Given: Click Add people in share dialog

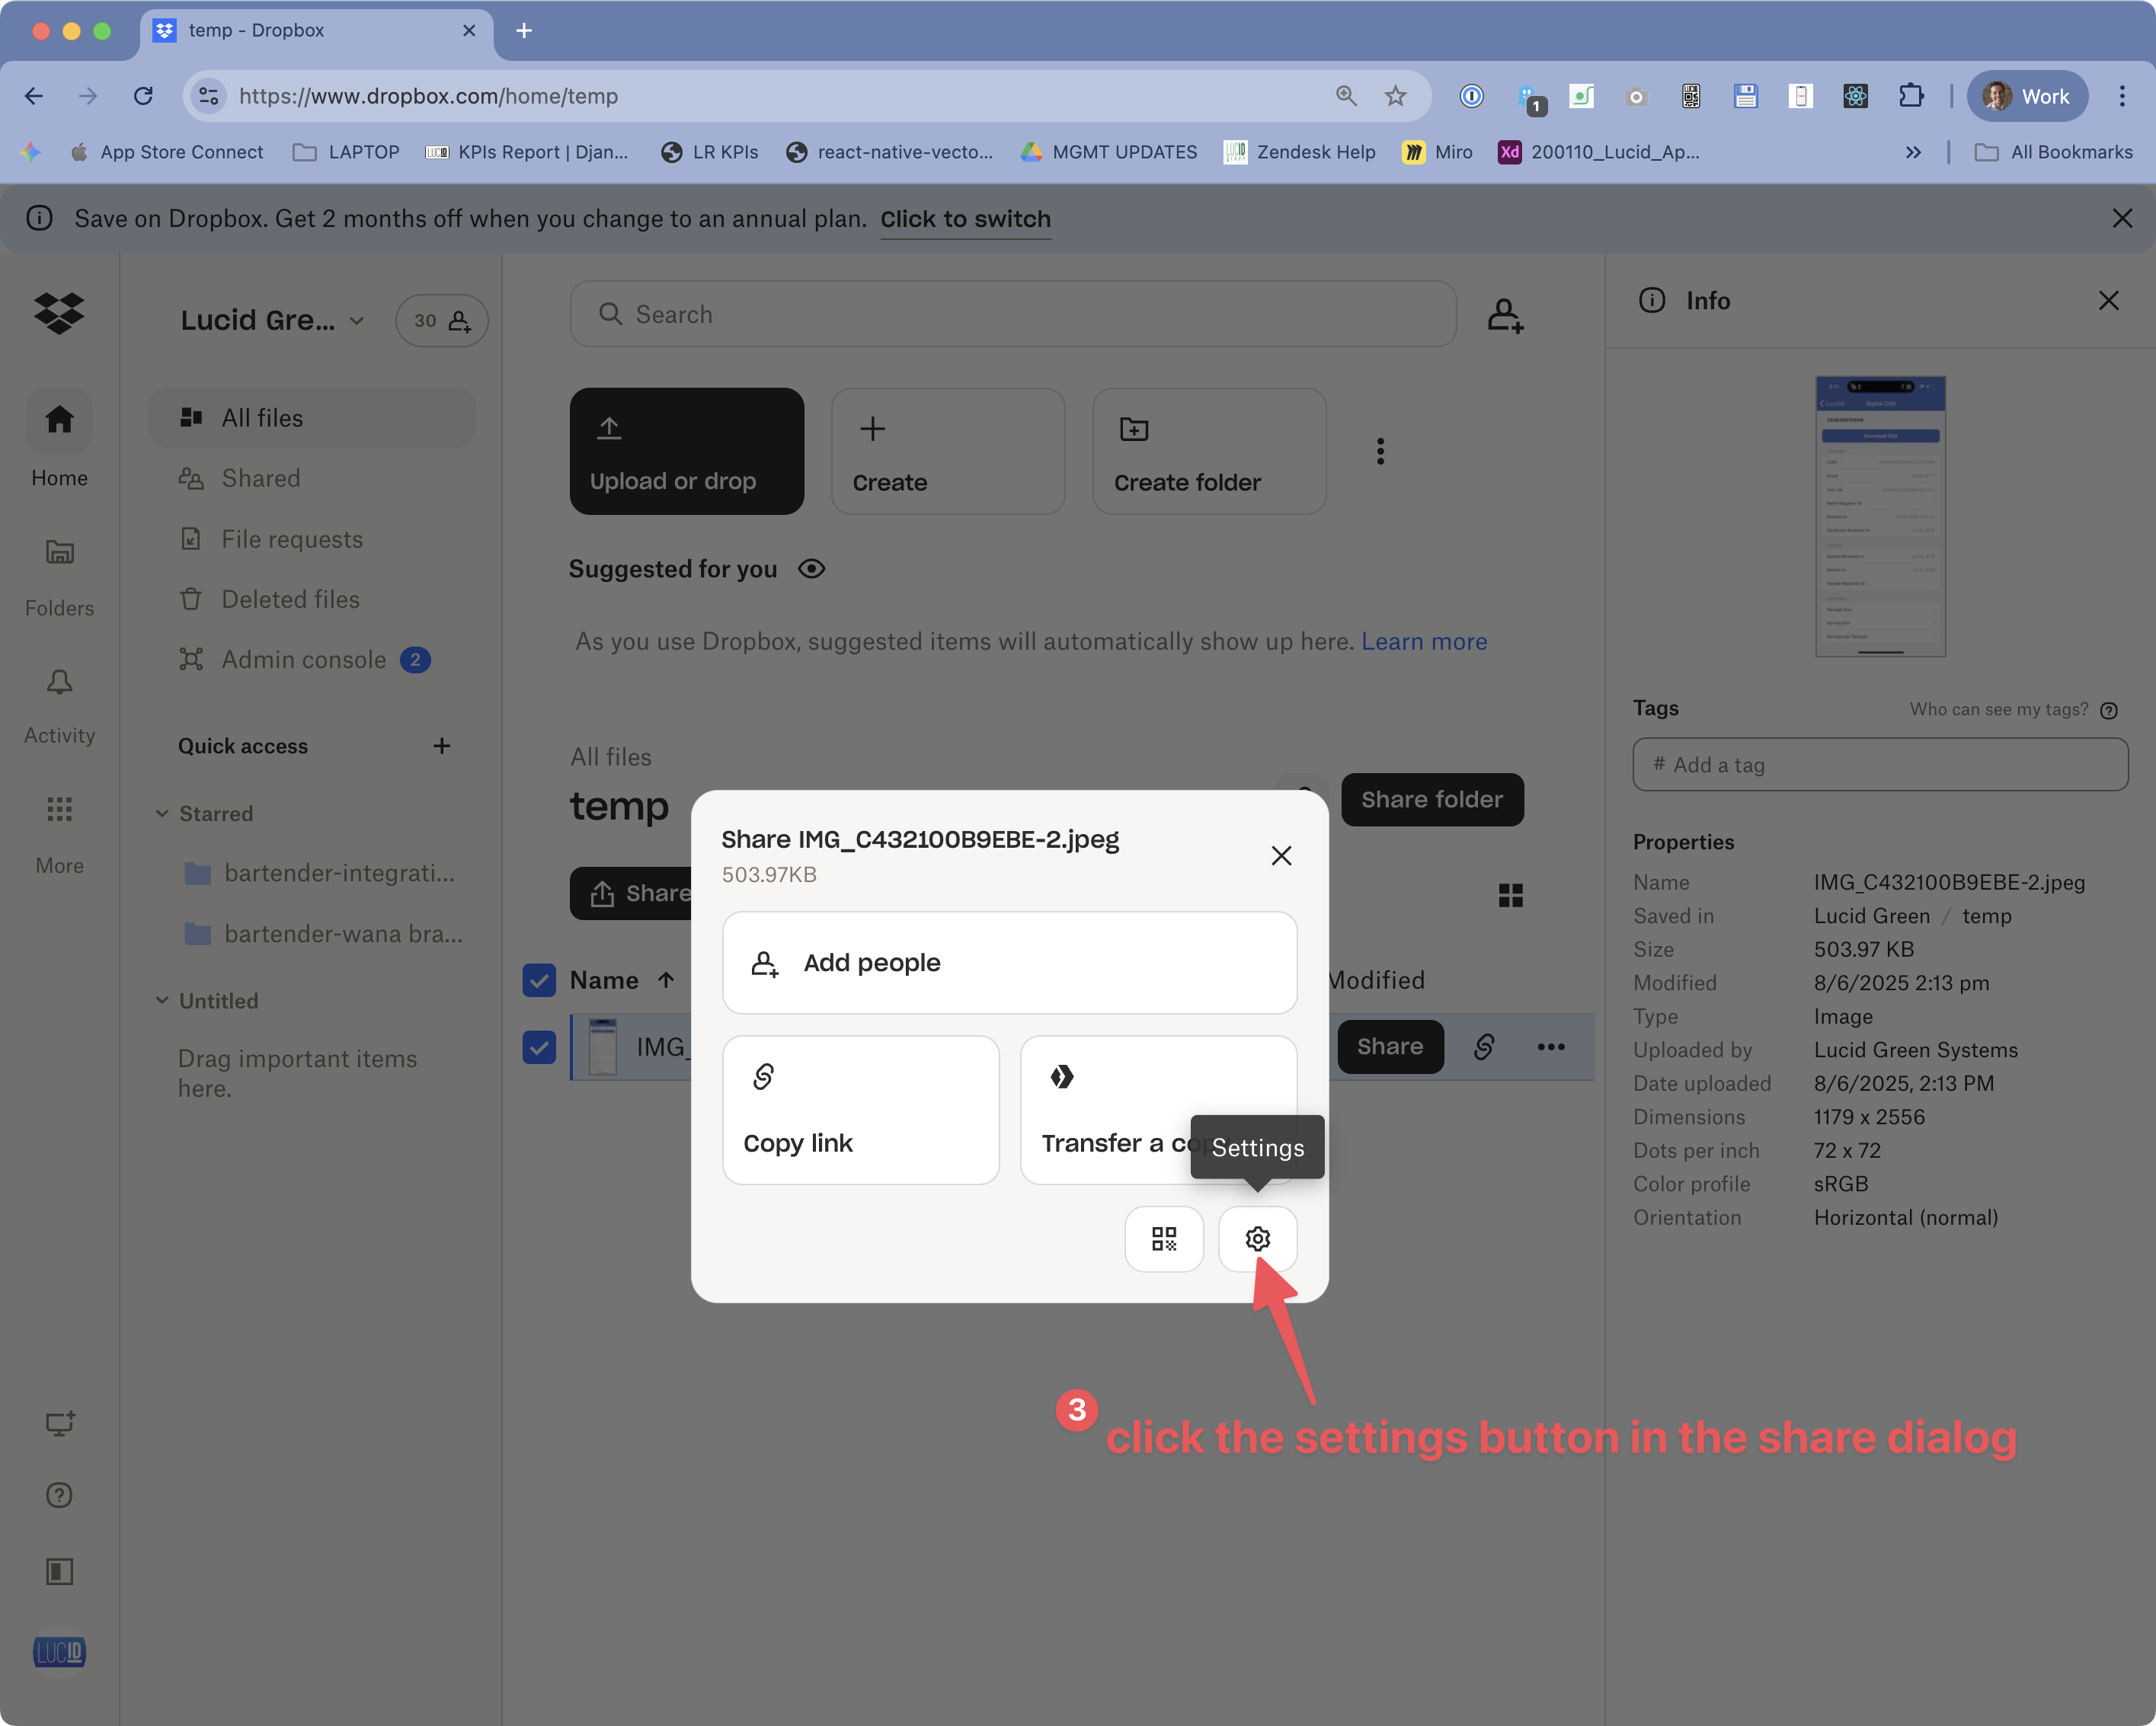Looking at the screenshot, I should coord(1009,962).
